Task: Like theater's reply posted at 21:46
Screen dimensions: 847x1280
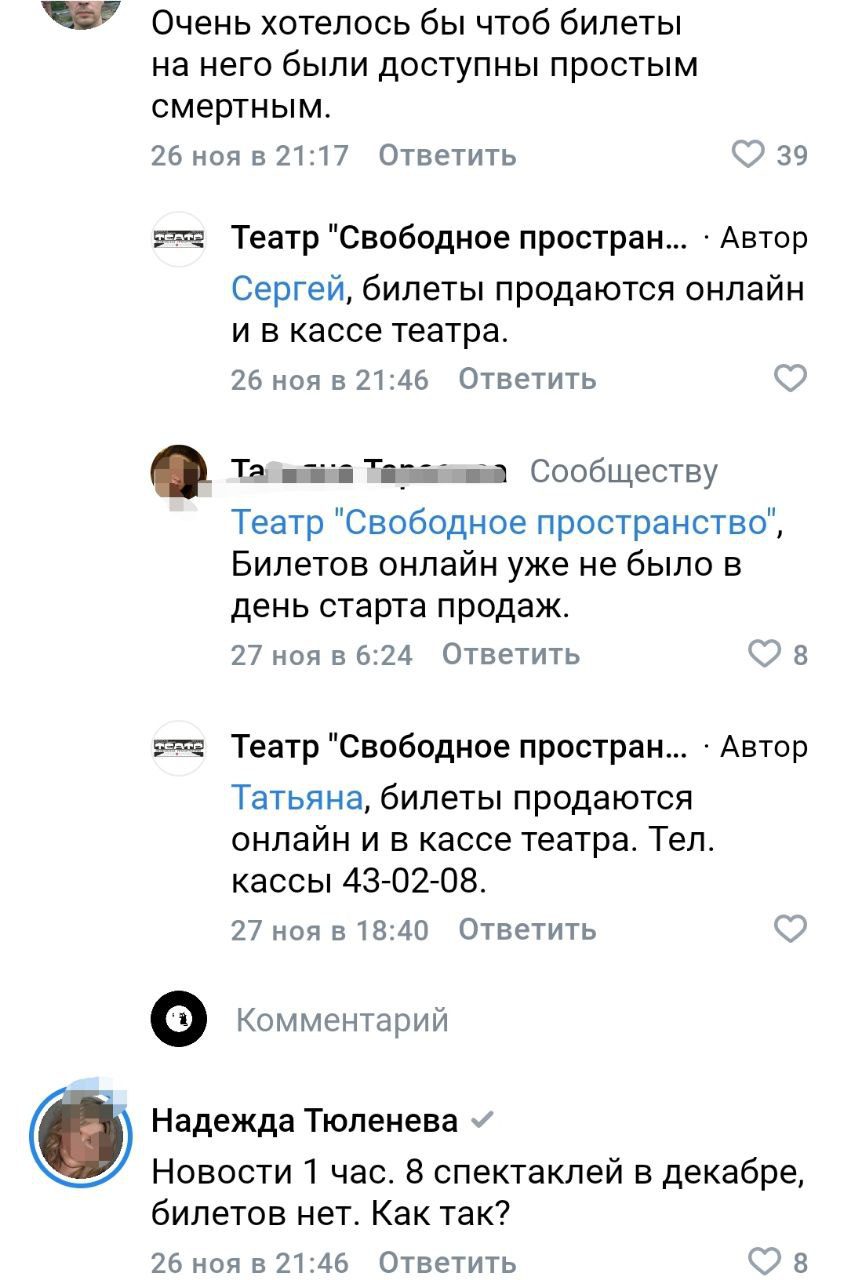Action: (x=790, y=379)
